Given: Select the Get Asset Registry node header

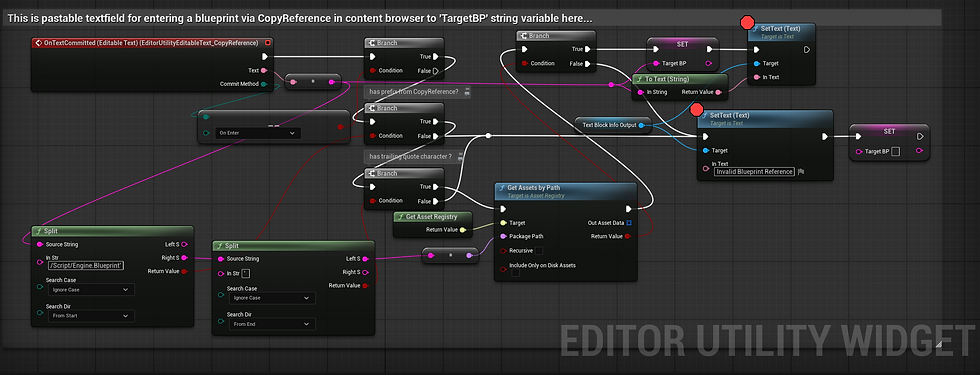Looking at the screenshot, I should (x=432, y=217).
